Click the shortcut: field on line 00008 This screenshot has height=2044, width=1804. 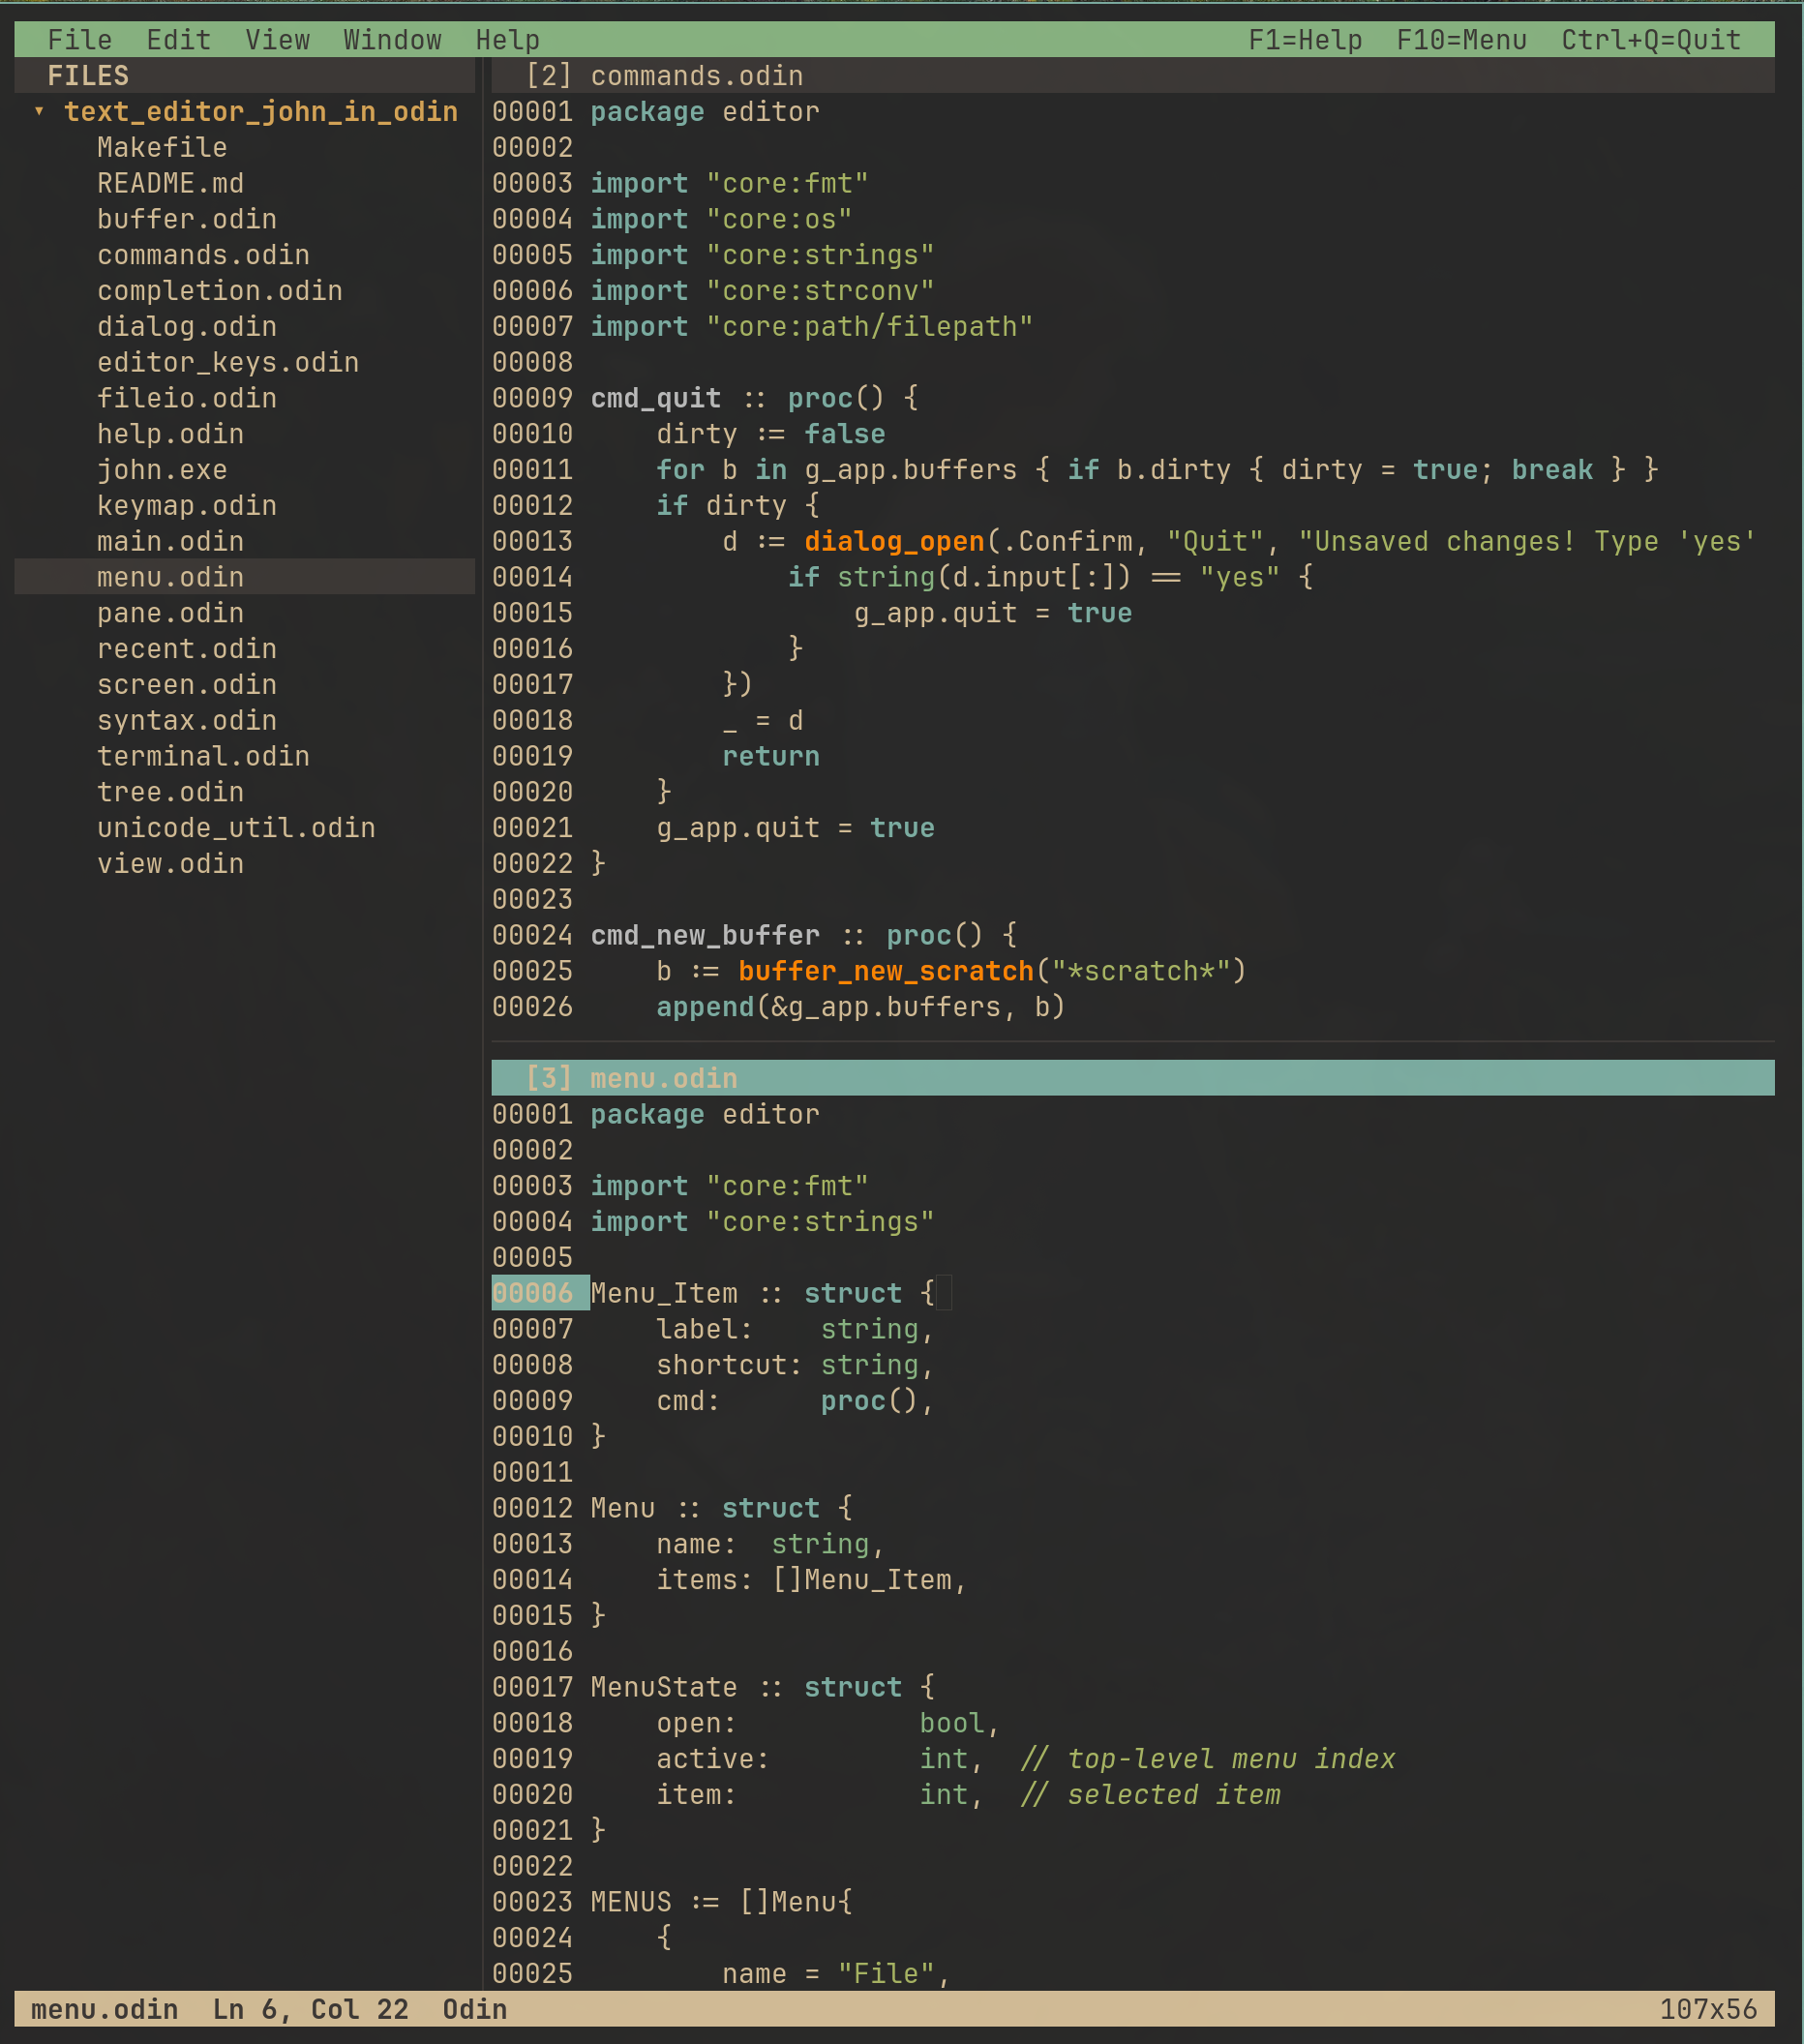[730, 1366]
